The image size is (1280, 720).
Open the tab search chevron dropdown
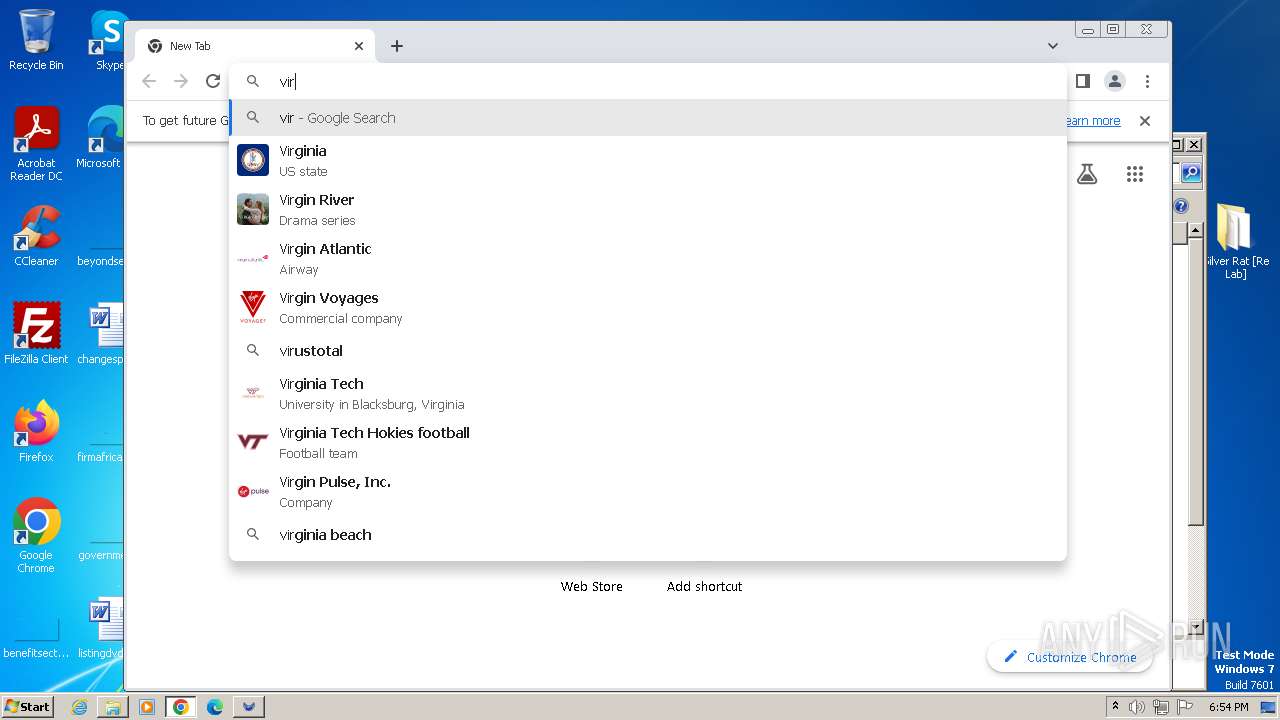(x=1053, y=46)
